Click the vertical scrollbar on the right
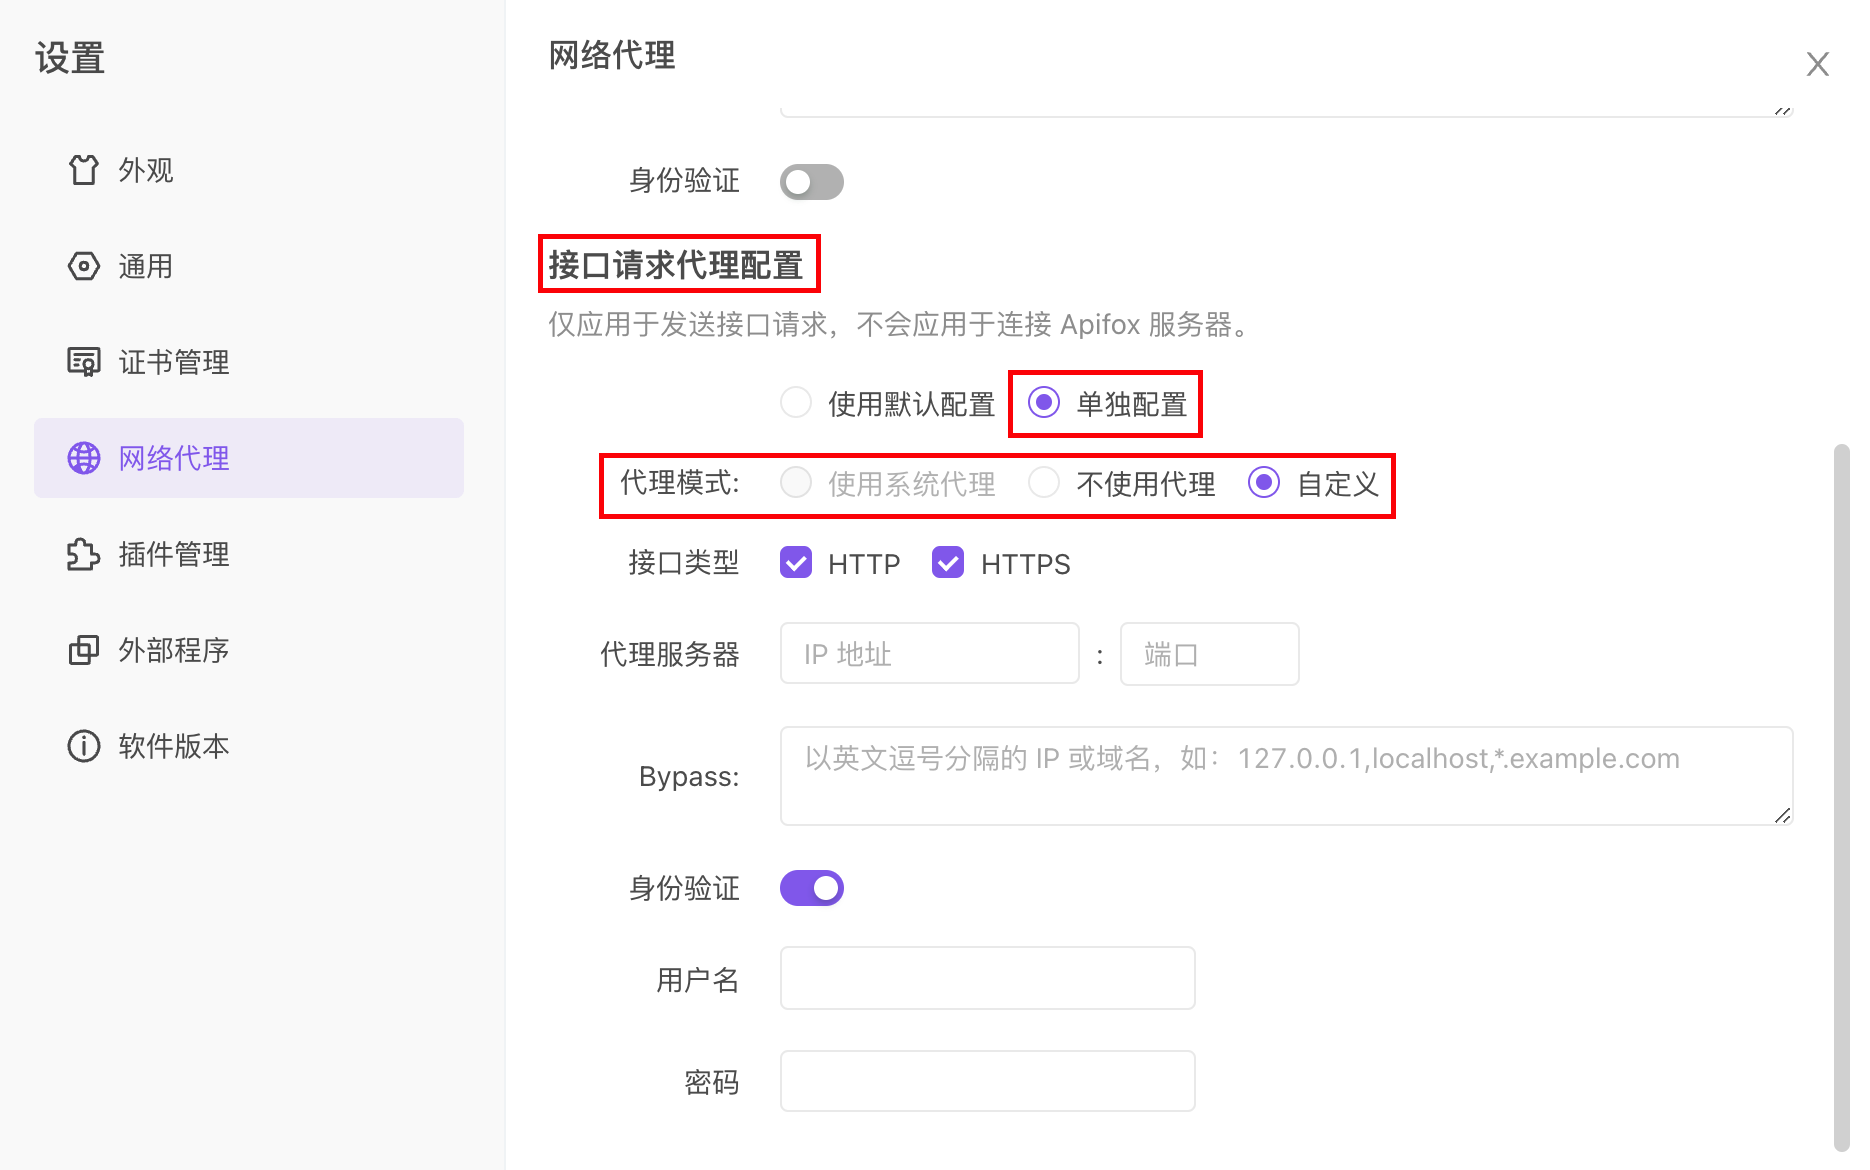Screen dimensions: 1870x1170 pos(1841,800)
